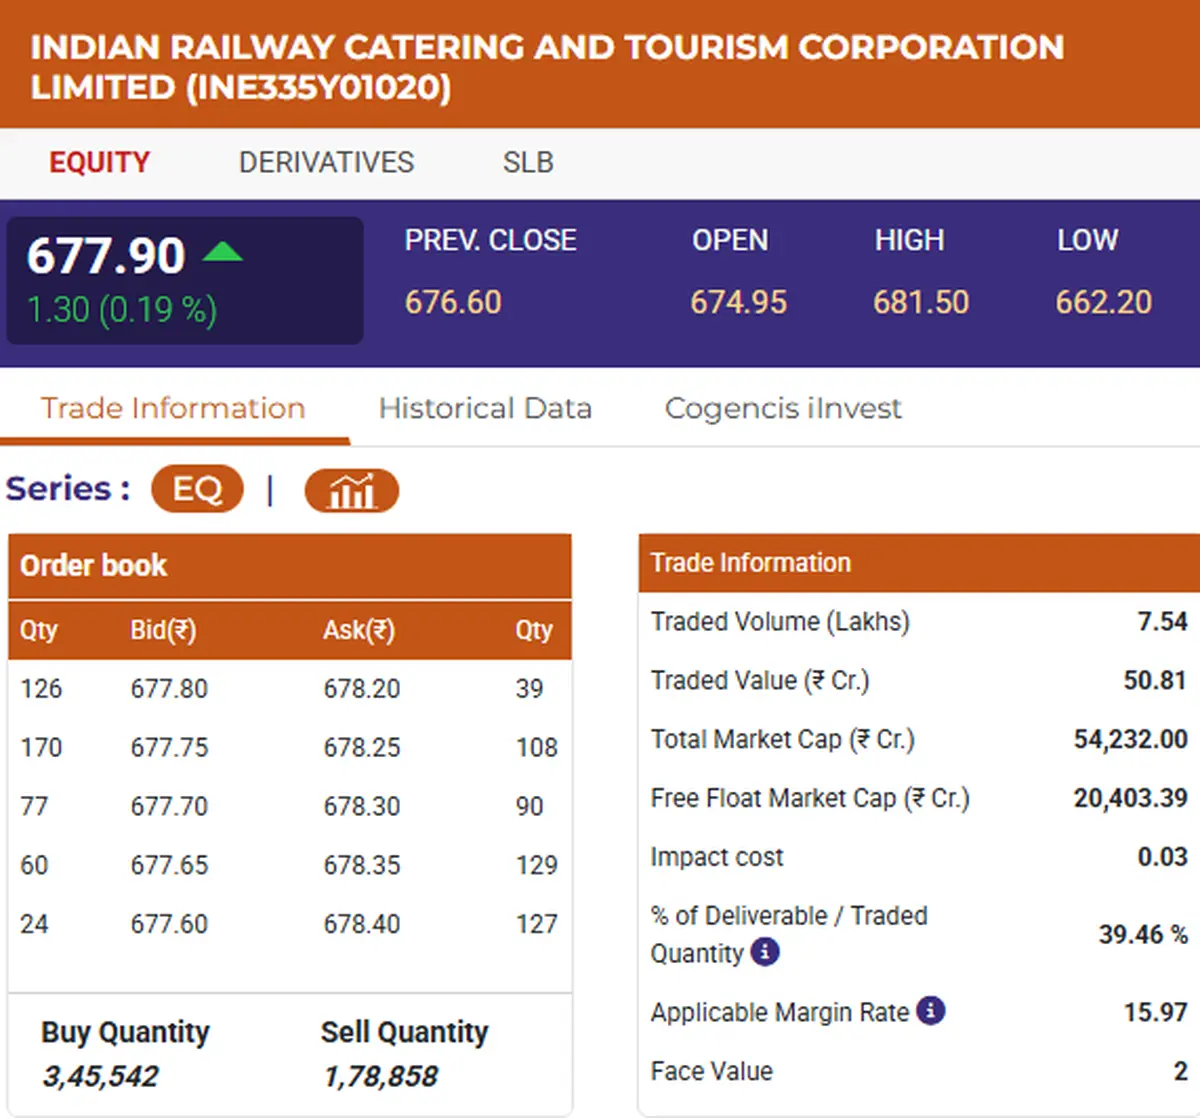Click info icon beside Deliverable Quantity percentage
The image size is (1200, 1118).
click(x=765, y=953)
